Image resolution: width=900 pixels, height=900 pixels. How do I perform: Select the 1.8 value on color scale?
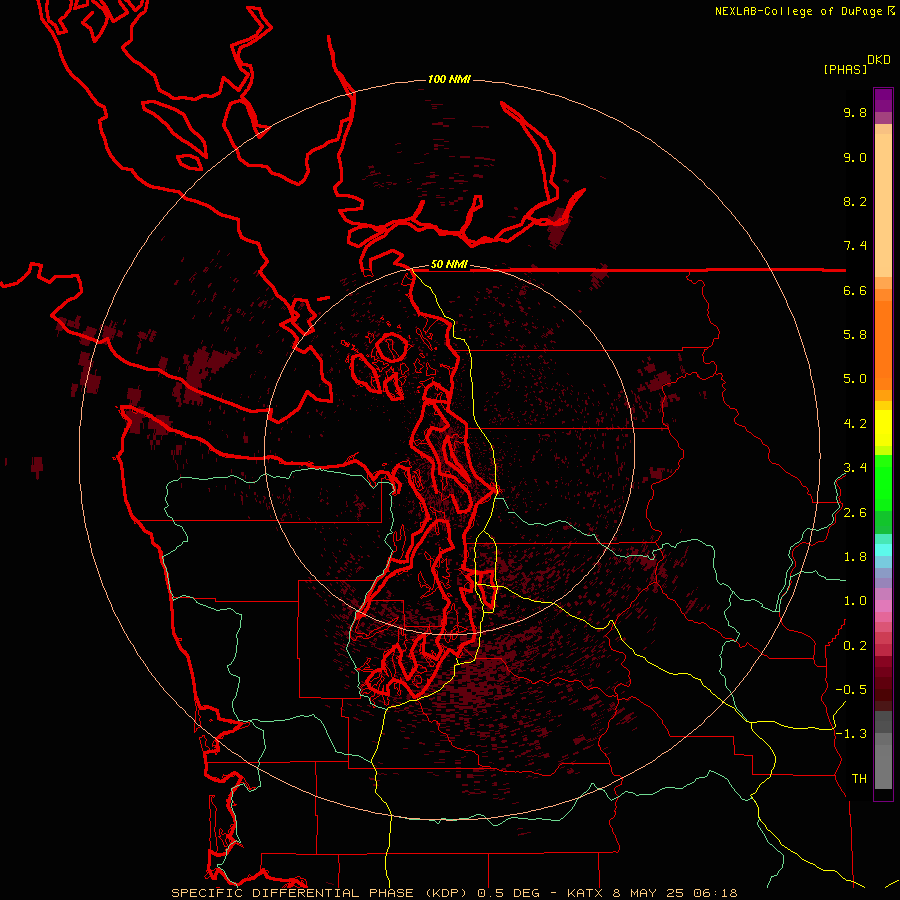(855, 557)
